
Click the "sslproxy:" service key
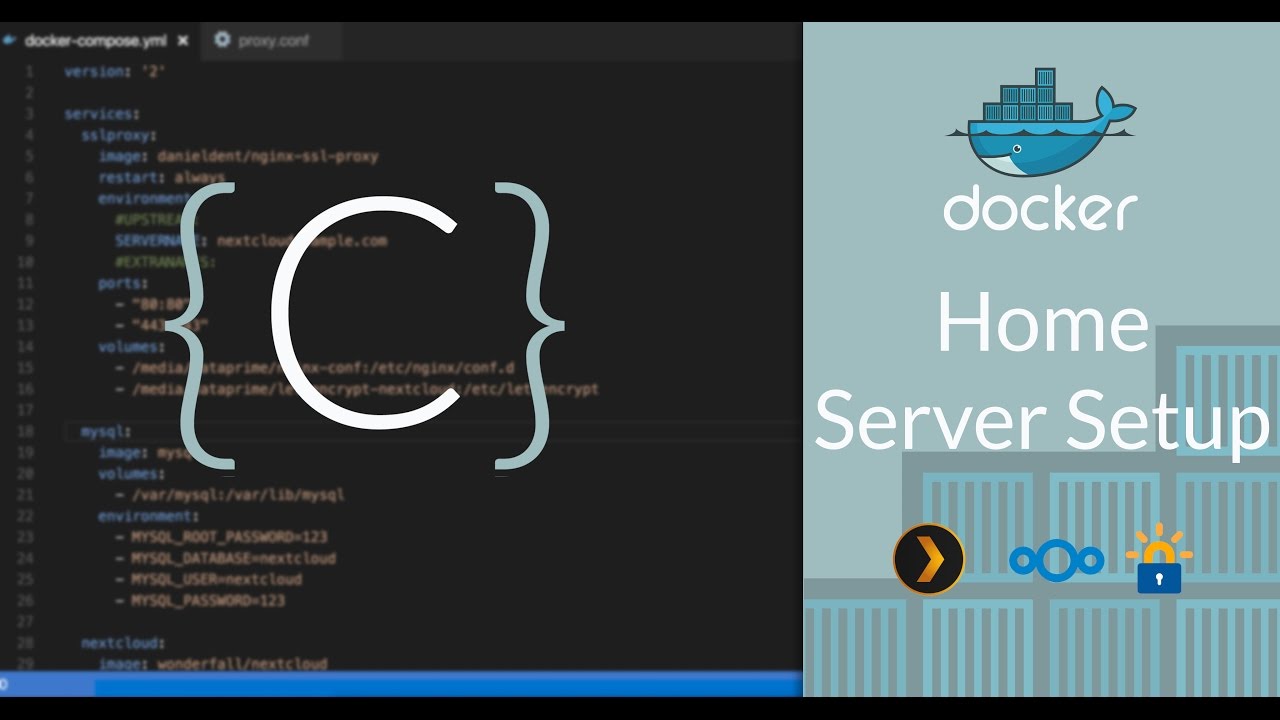120,135
